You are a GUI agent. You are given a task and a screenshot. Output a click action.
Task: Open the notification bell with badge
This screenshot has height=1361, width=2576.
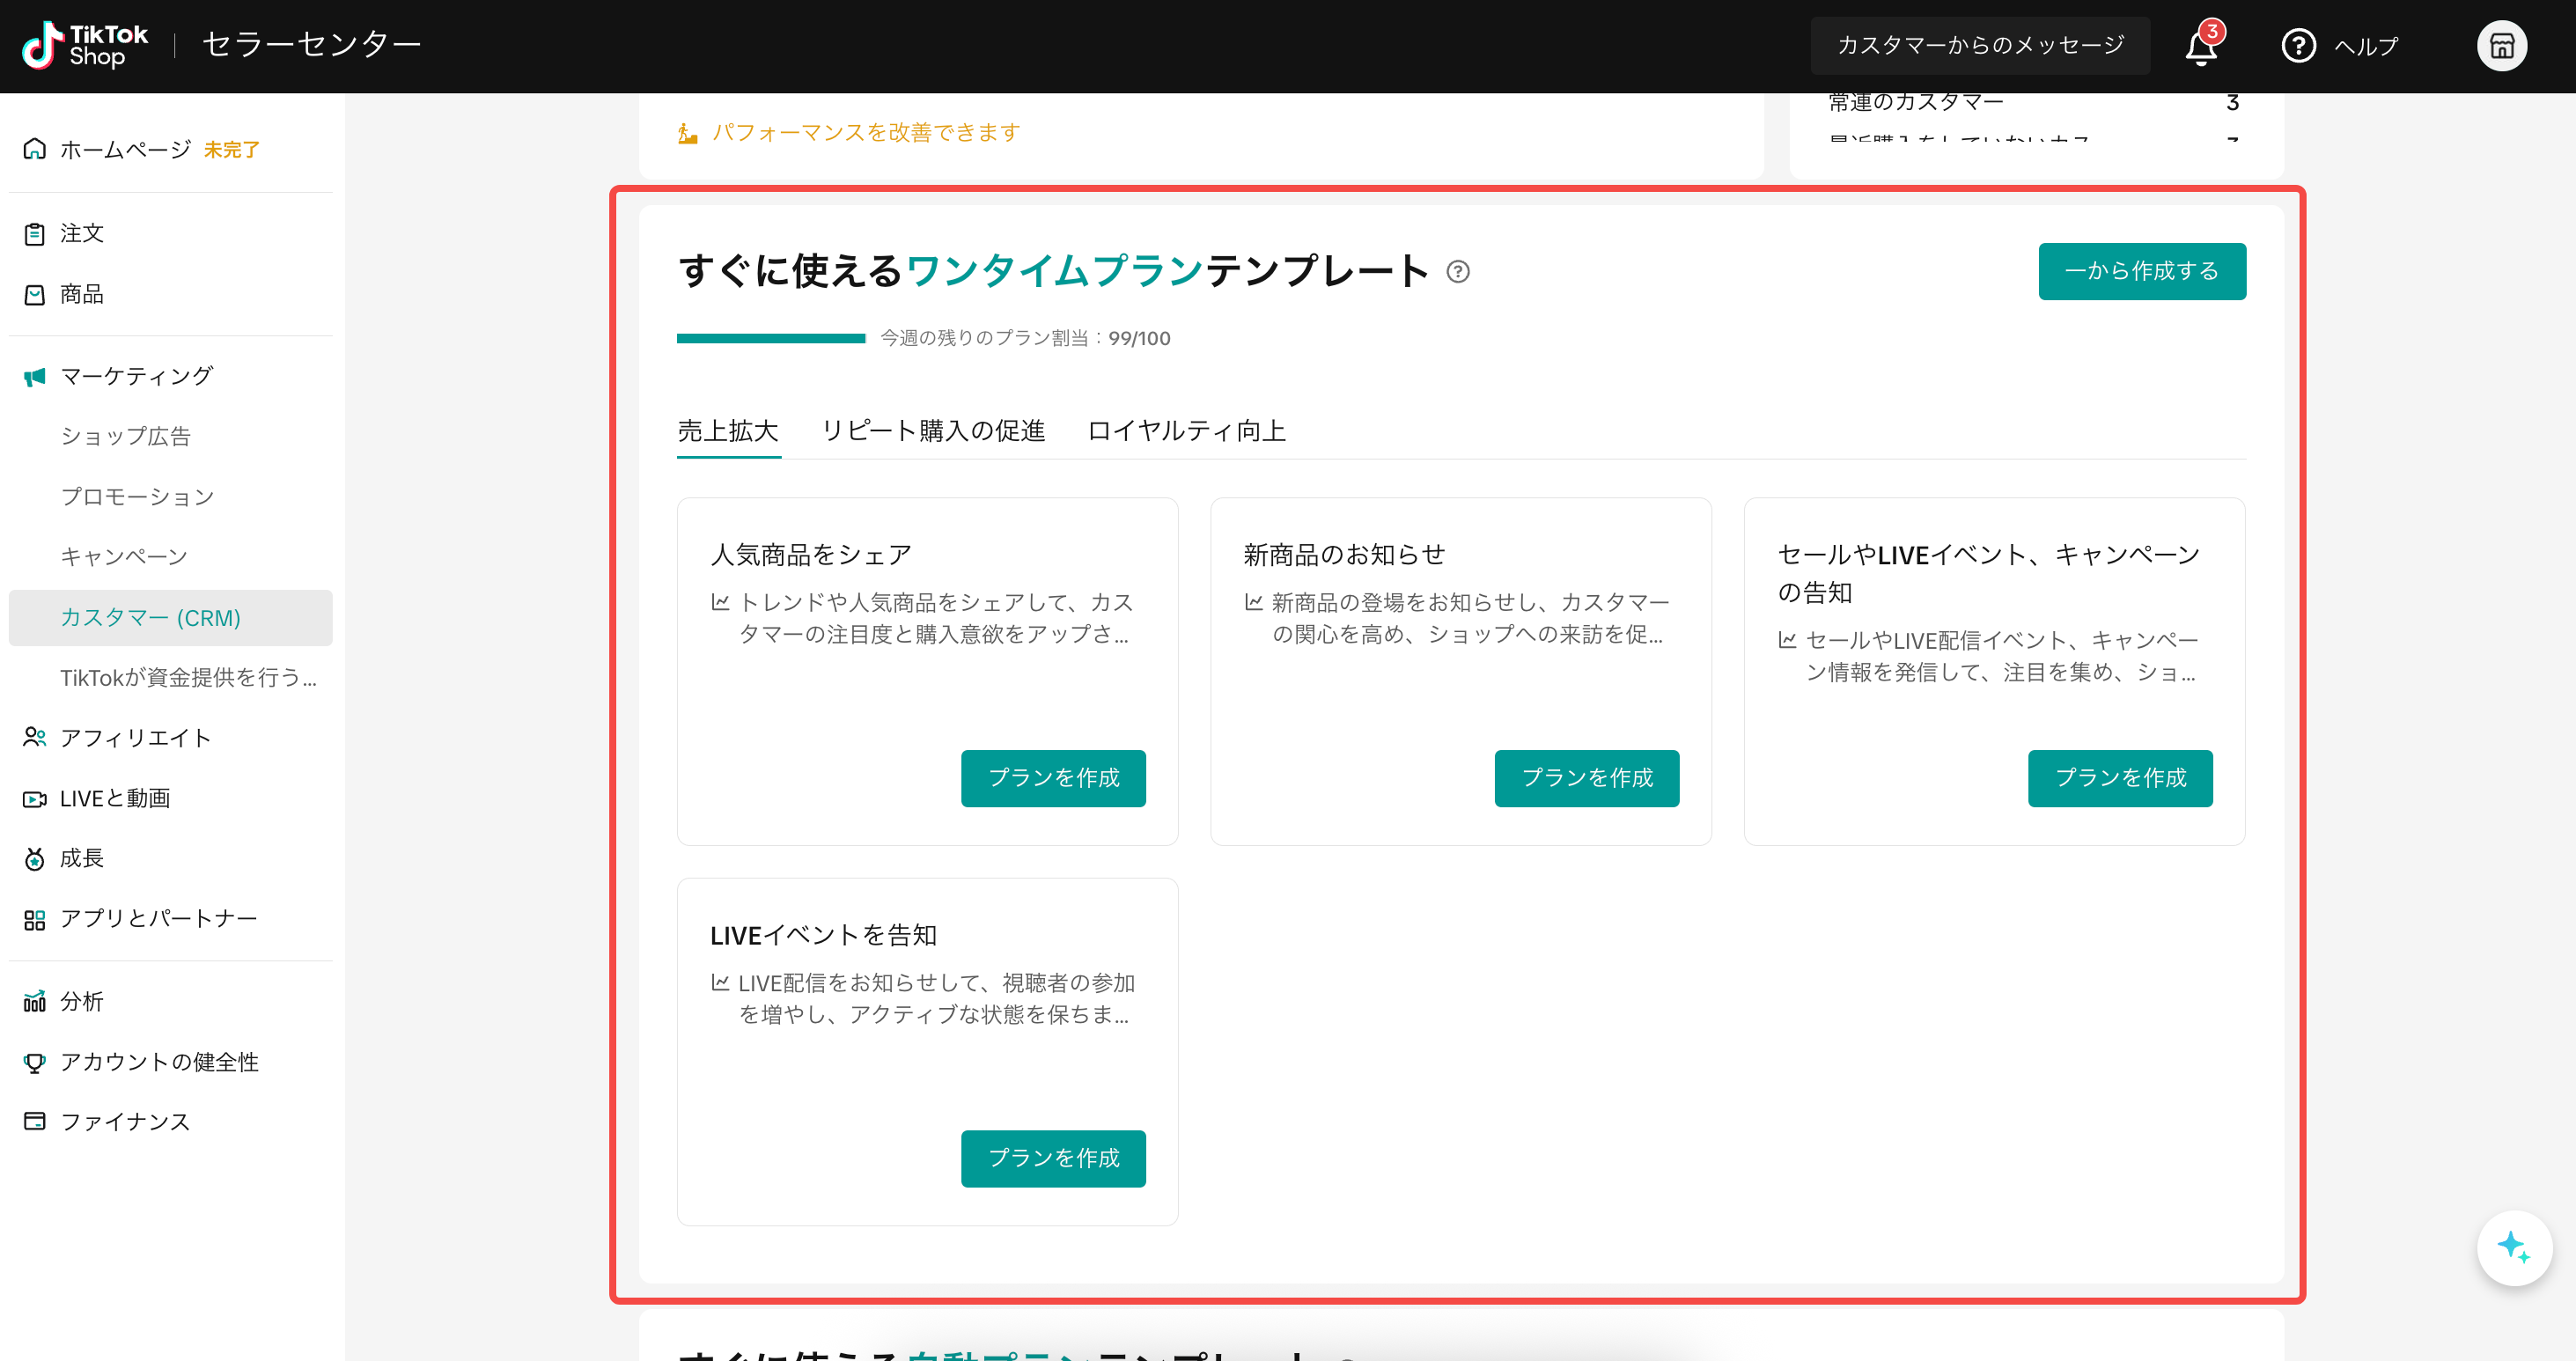pos(2201,45)
